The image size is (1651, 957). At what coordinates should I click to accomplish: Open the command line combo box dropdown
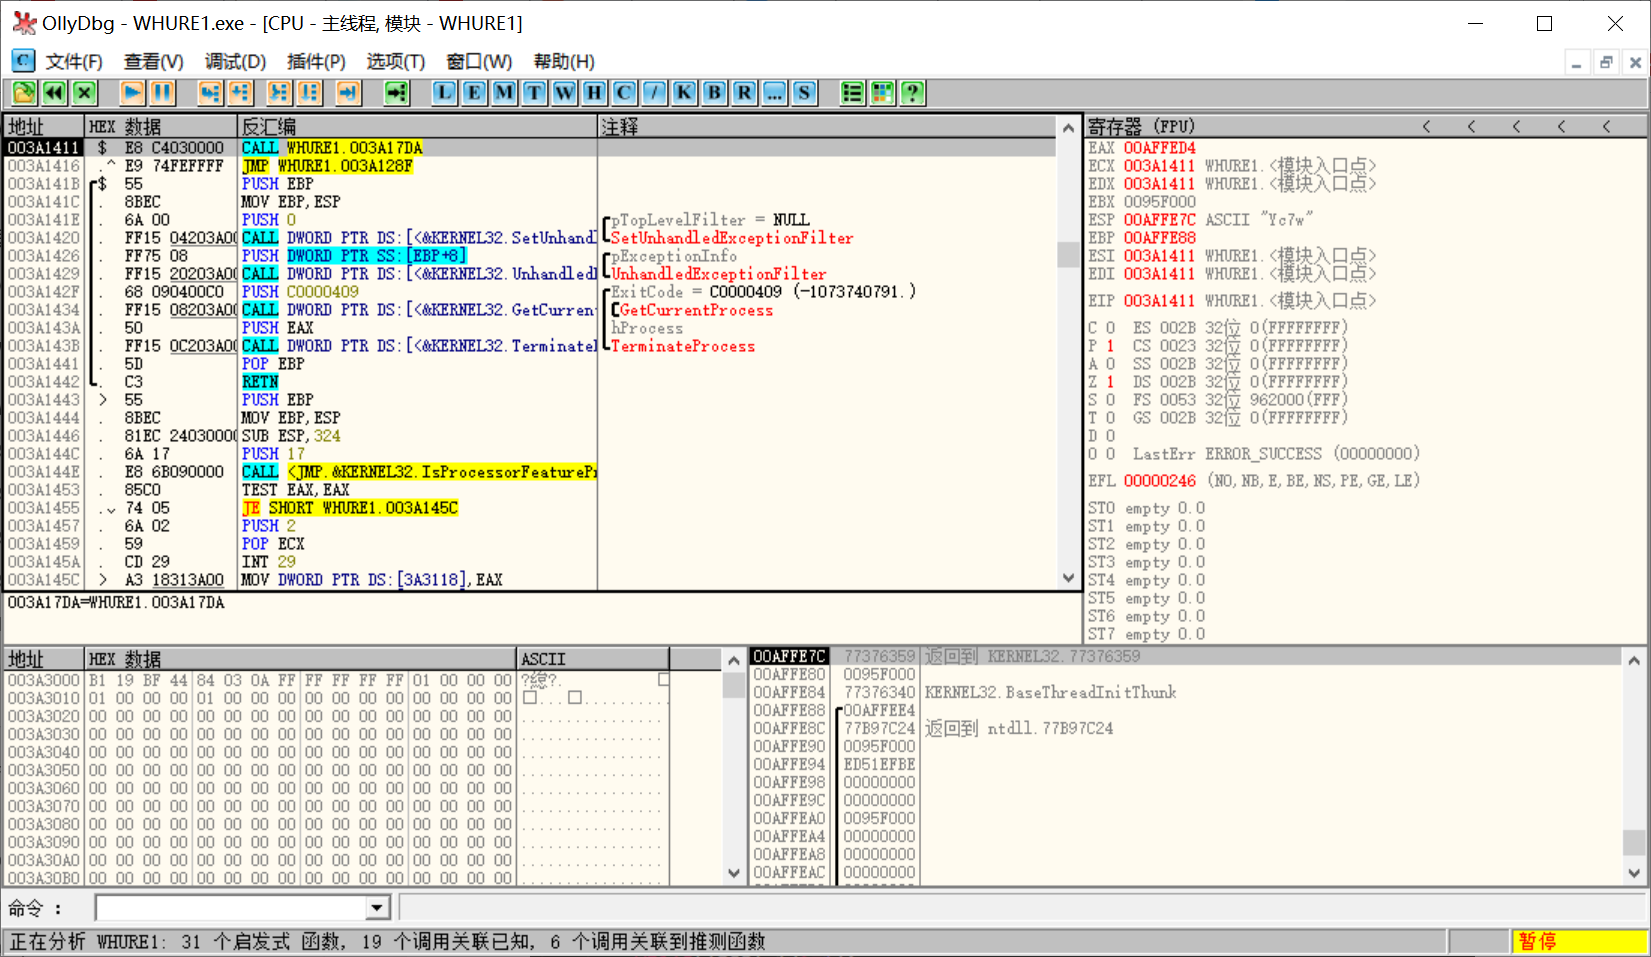377,908
